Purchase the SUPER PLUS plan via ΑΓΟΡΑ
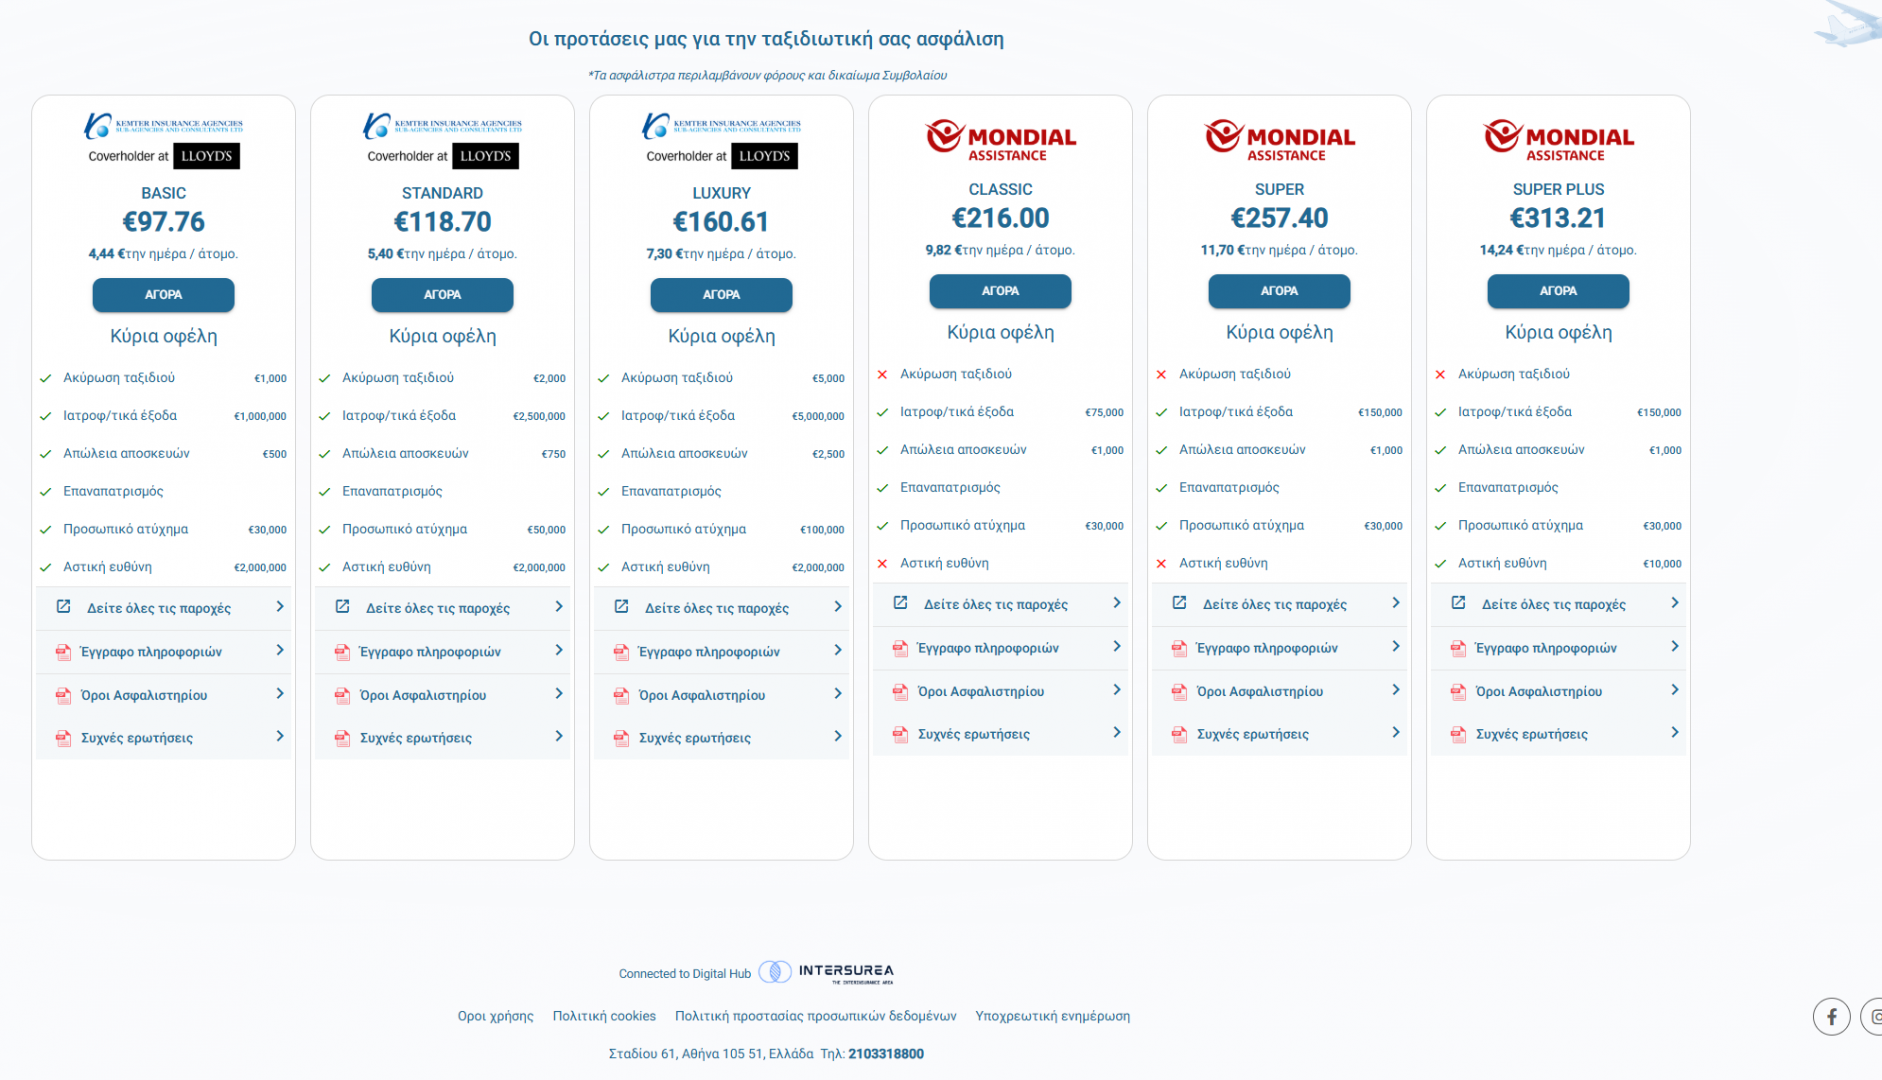 click(1557, 291)
